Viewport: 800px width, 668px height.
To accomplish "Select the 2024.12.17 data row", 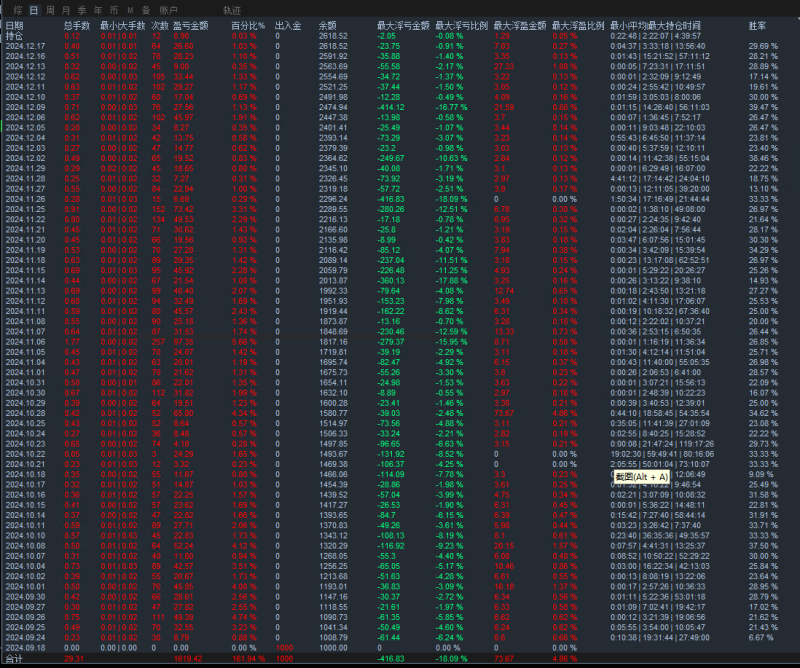I will [x=25, y=47].
